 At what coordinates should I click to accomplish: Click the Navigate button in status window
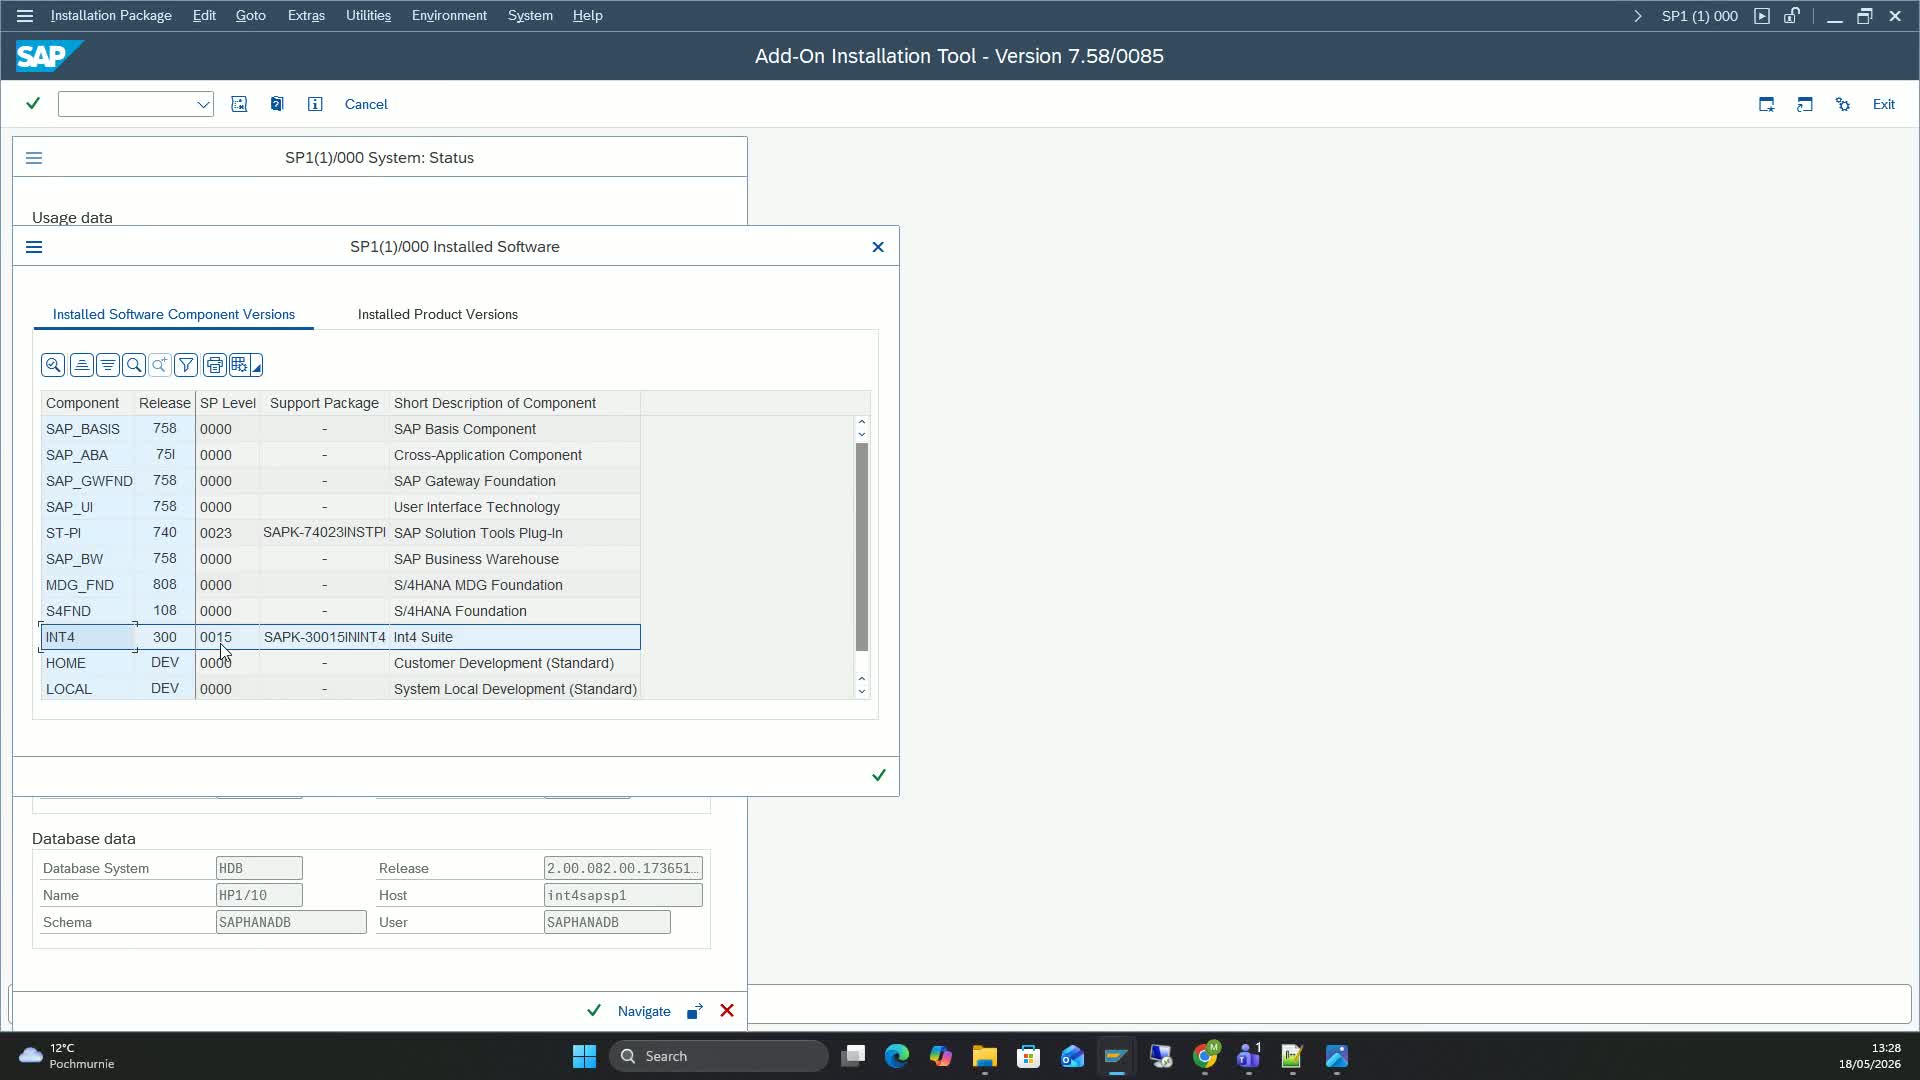644,1011
